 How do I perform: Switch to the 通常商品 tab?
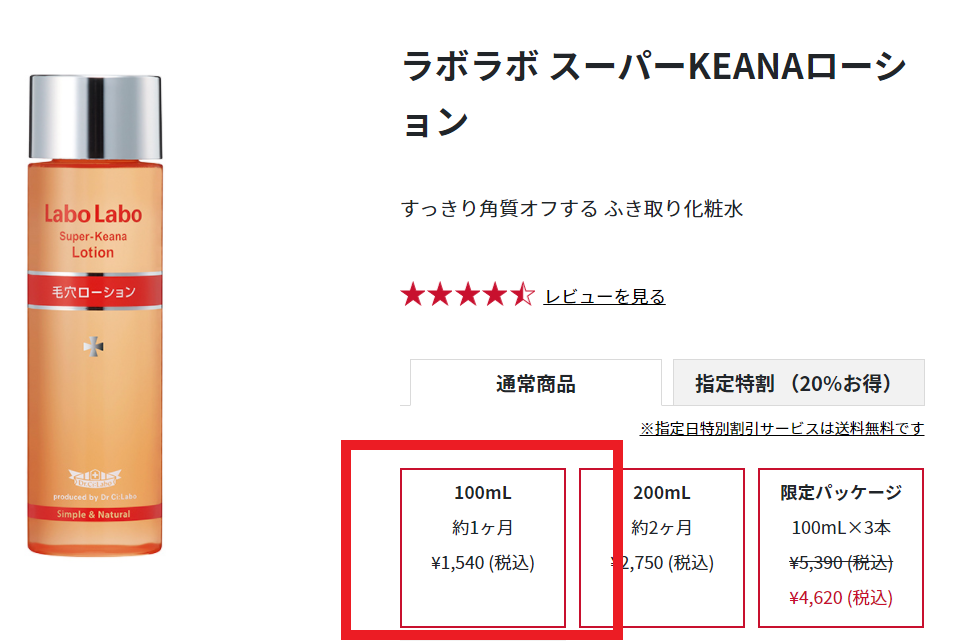point(536,383)
